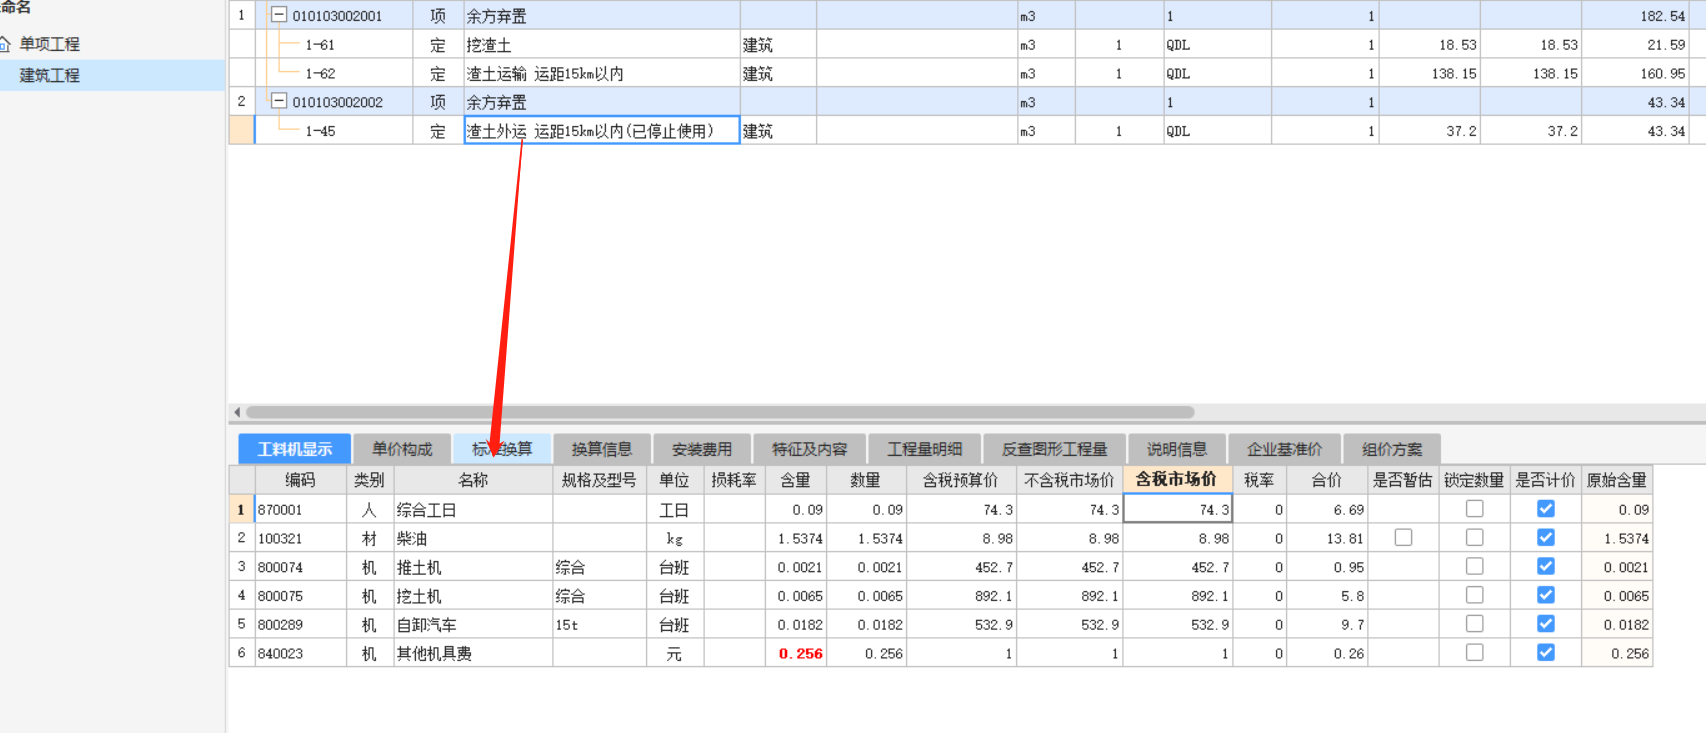1706x733 pixels.
Task: Open the 企业基准价 tab
Action: tap(1285, 449)
